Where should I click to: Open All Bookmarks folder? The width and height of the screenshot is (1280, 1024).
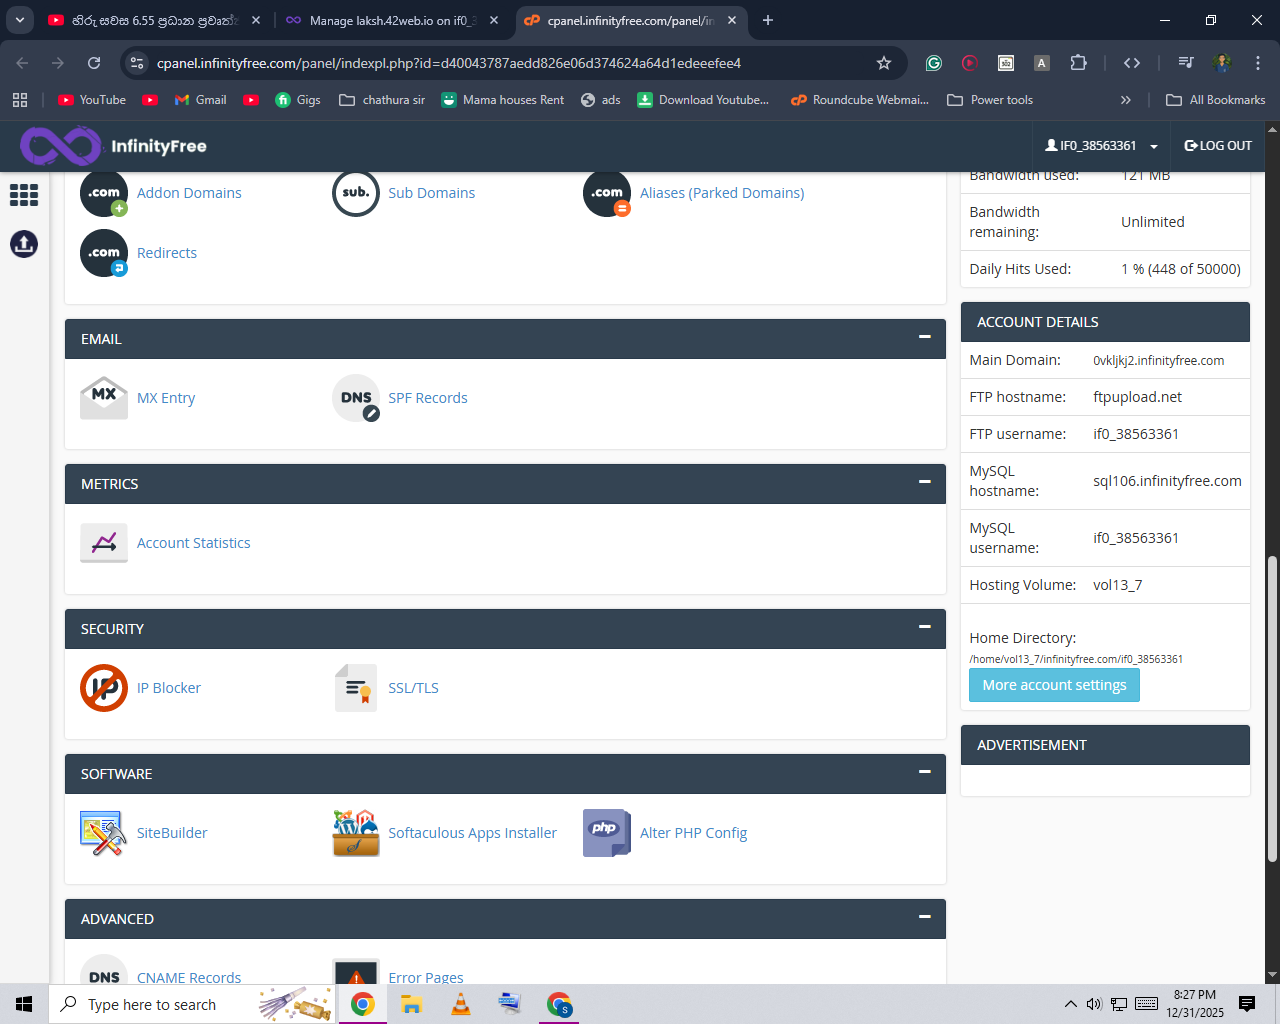pyautogui.click(x=1216, y=100)
